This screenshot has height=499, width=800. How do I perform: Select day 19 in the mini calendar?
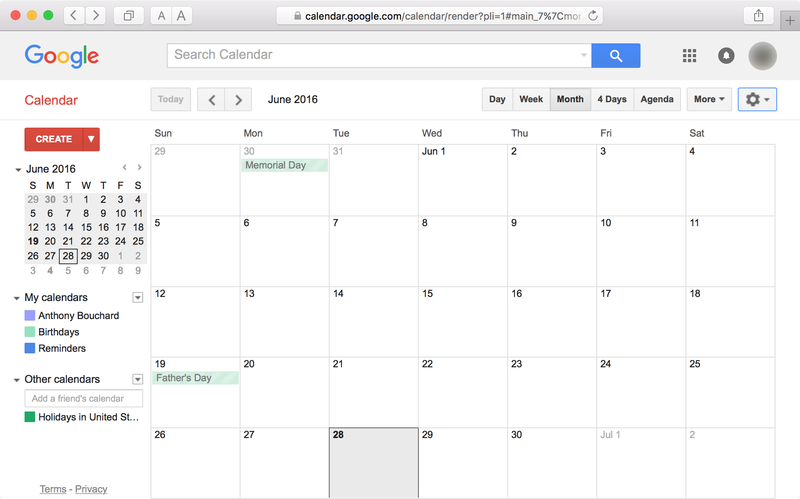33,241
